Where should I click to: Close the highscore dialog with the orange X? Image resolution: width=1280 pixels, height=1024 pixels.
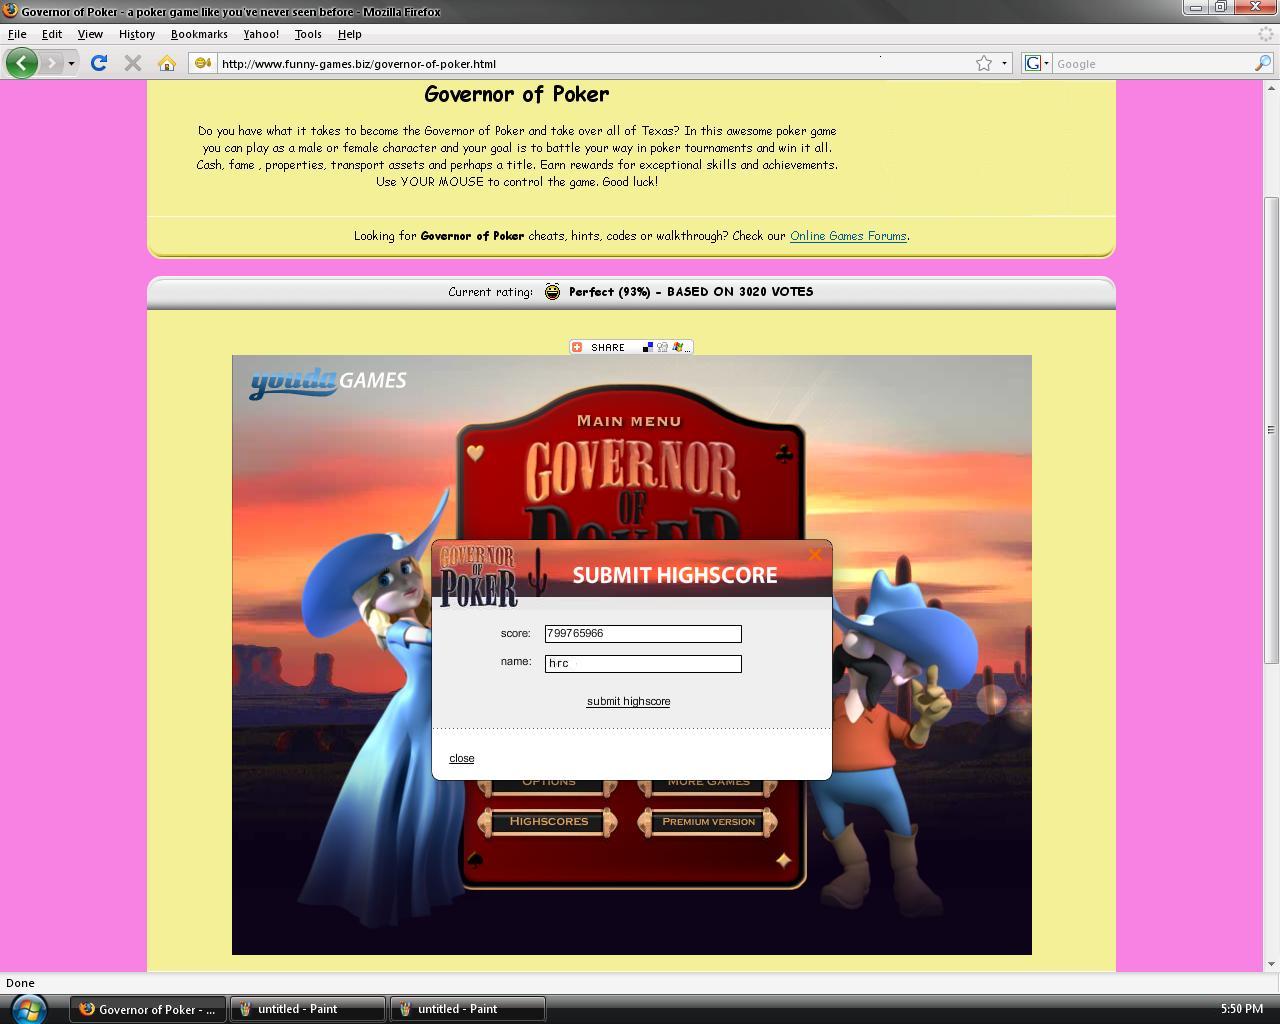tap(815, 554)
